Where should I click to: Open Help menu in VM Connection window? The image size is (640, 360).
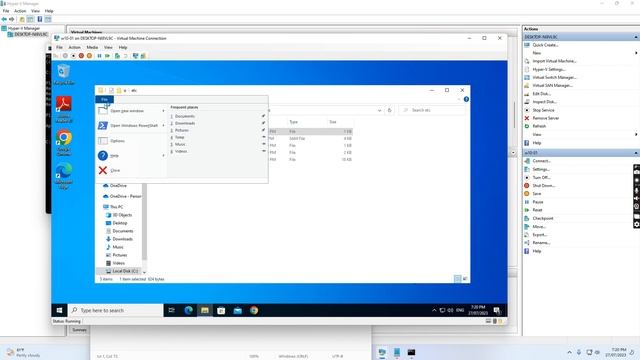click(x=123, y=47)
